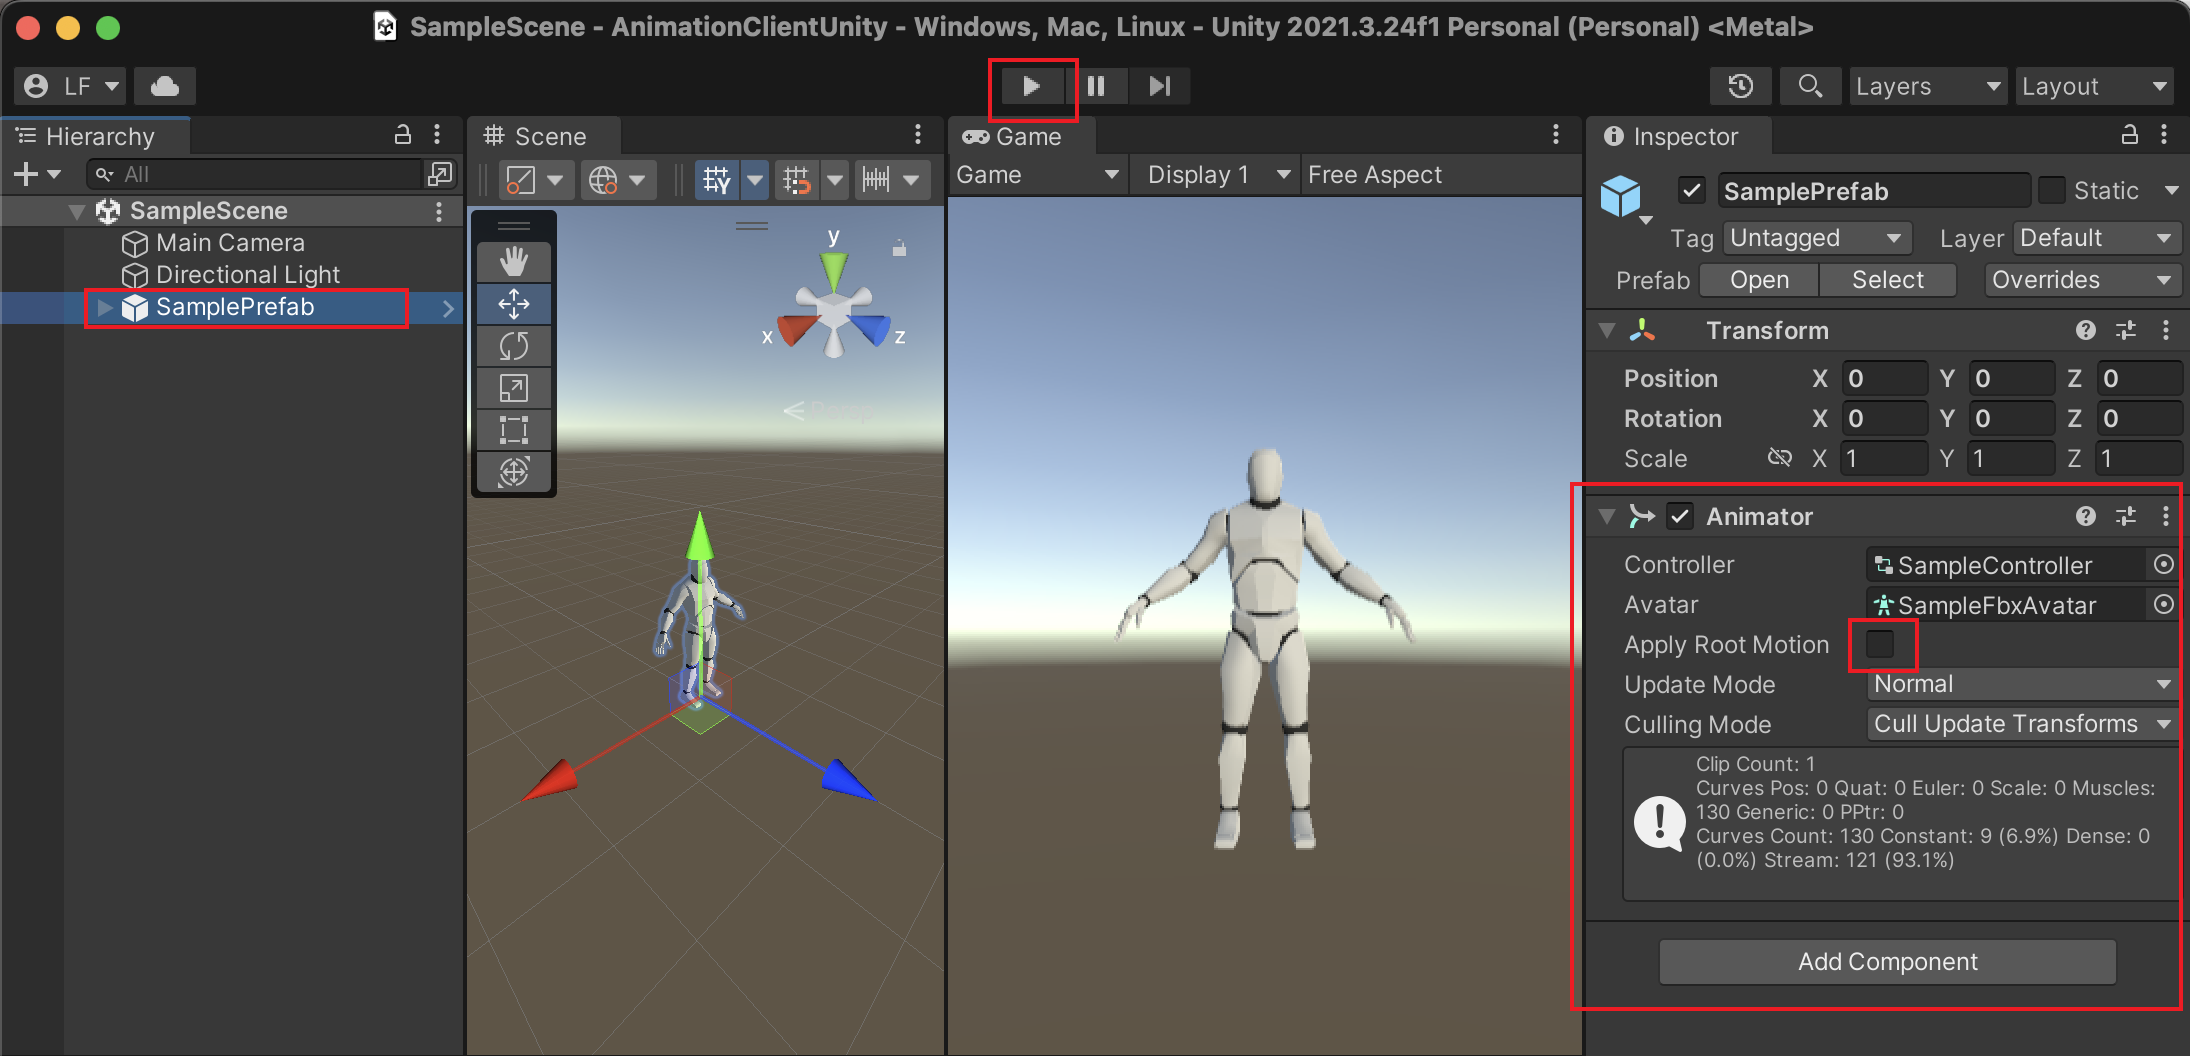Open Undo History icon
Screen dimensions: 2190x1056
[x=1740, y=86]
